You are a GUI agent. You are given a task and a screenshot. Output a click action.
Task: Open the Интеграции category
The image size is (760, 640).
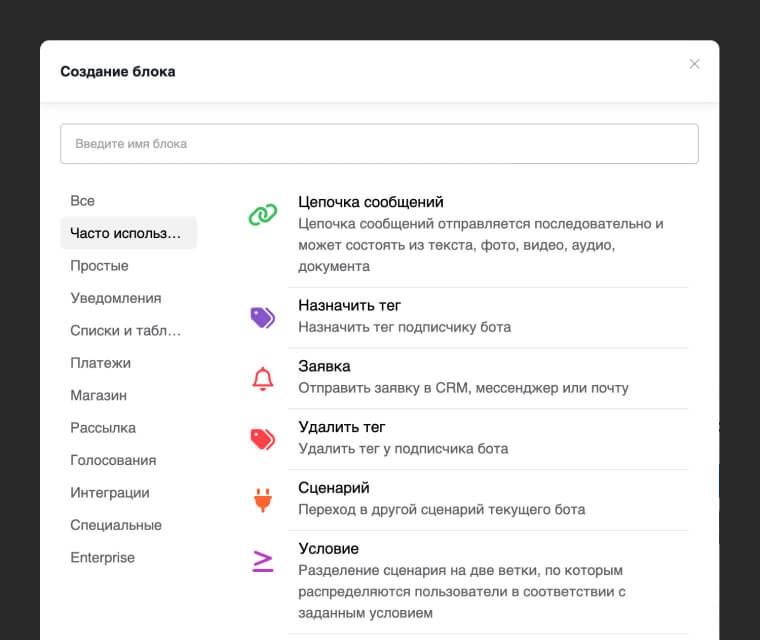(110, 493)
